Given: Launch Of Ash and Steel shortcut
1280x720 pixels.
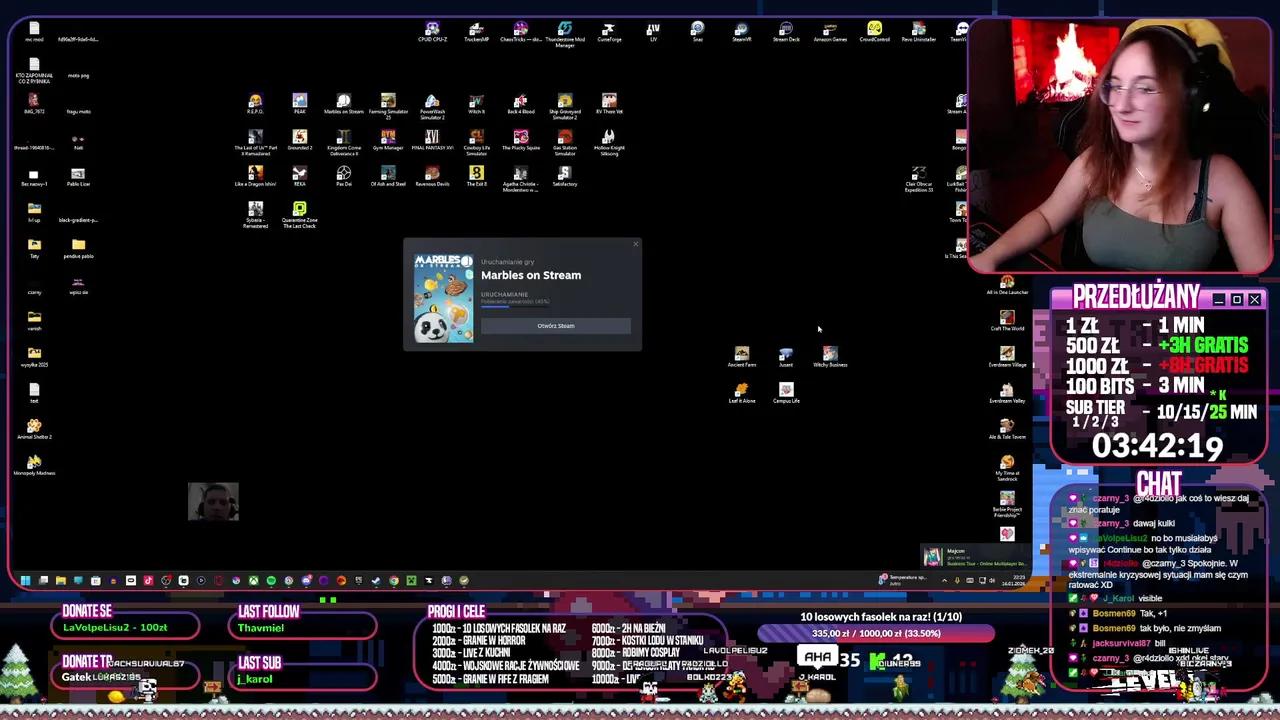Looking at the screenshot, I should [x=388, y=177].
